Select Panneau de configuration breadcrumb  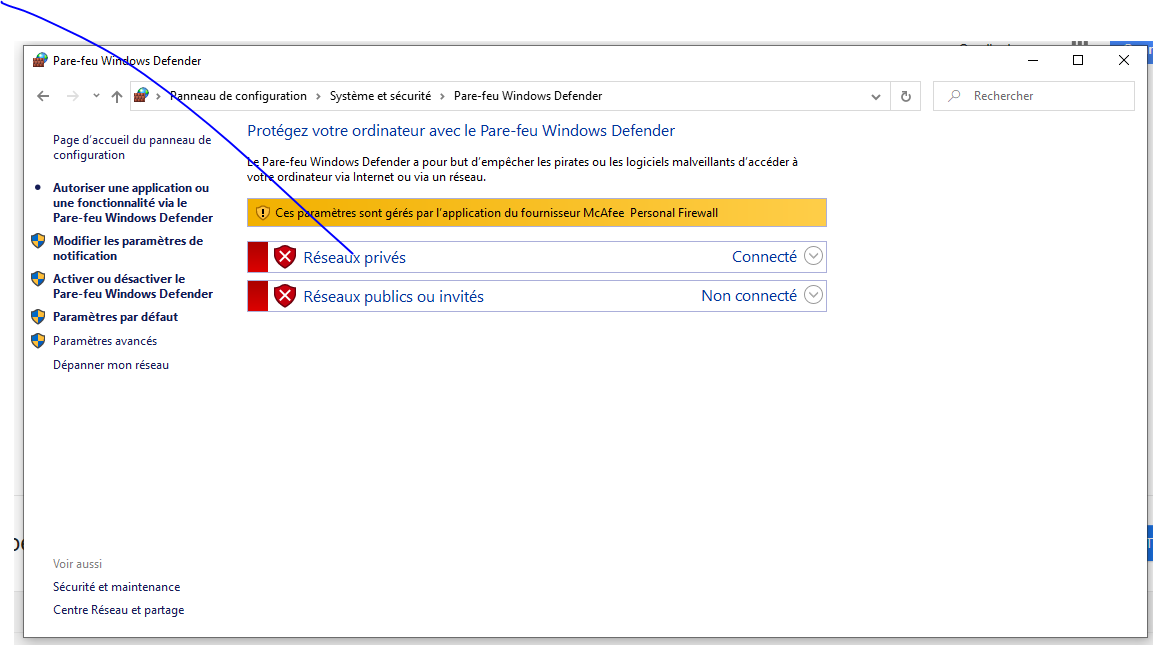click(x=238, y=96)
